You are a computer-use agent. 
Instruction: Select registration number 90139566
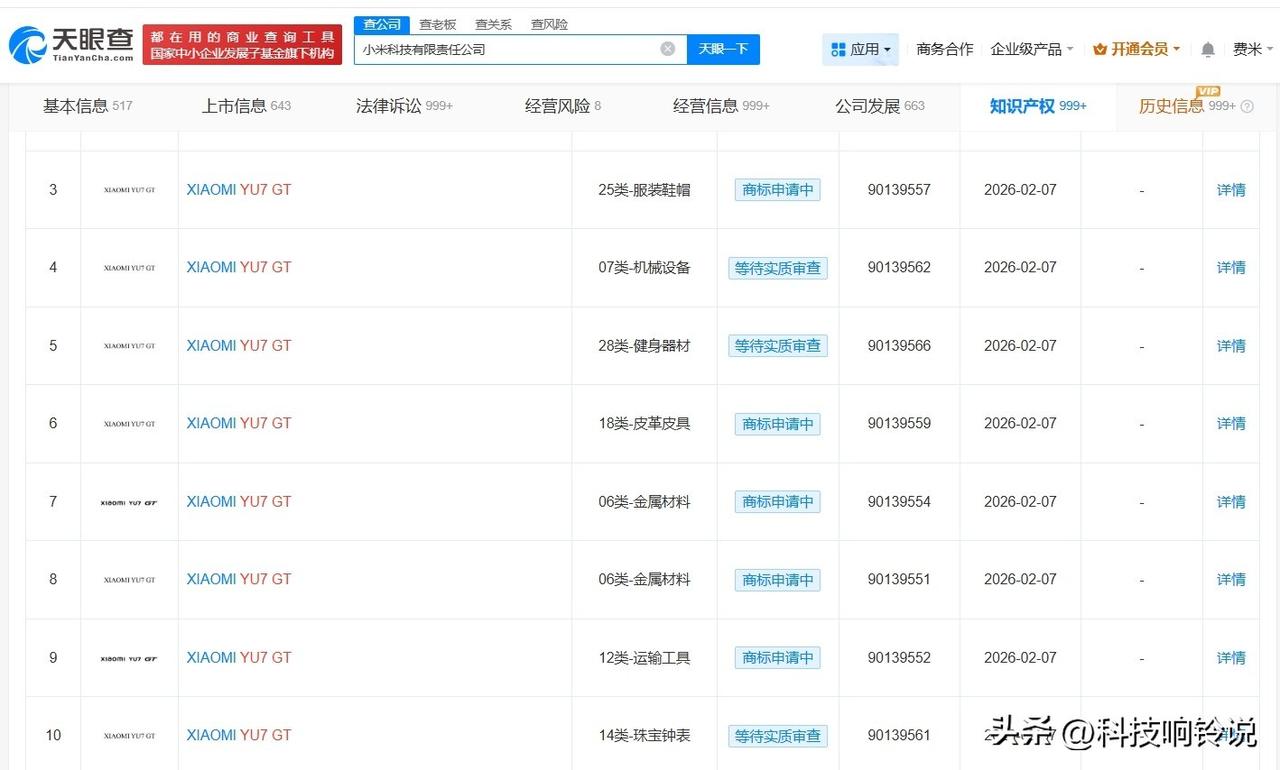[899, 346]
